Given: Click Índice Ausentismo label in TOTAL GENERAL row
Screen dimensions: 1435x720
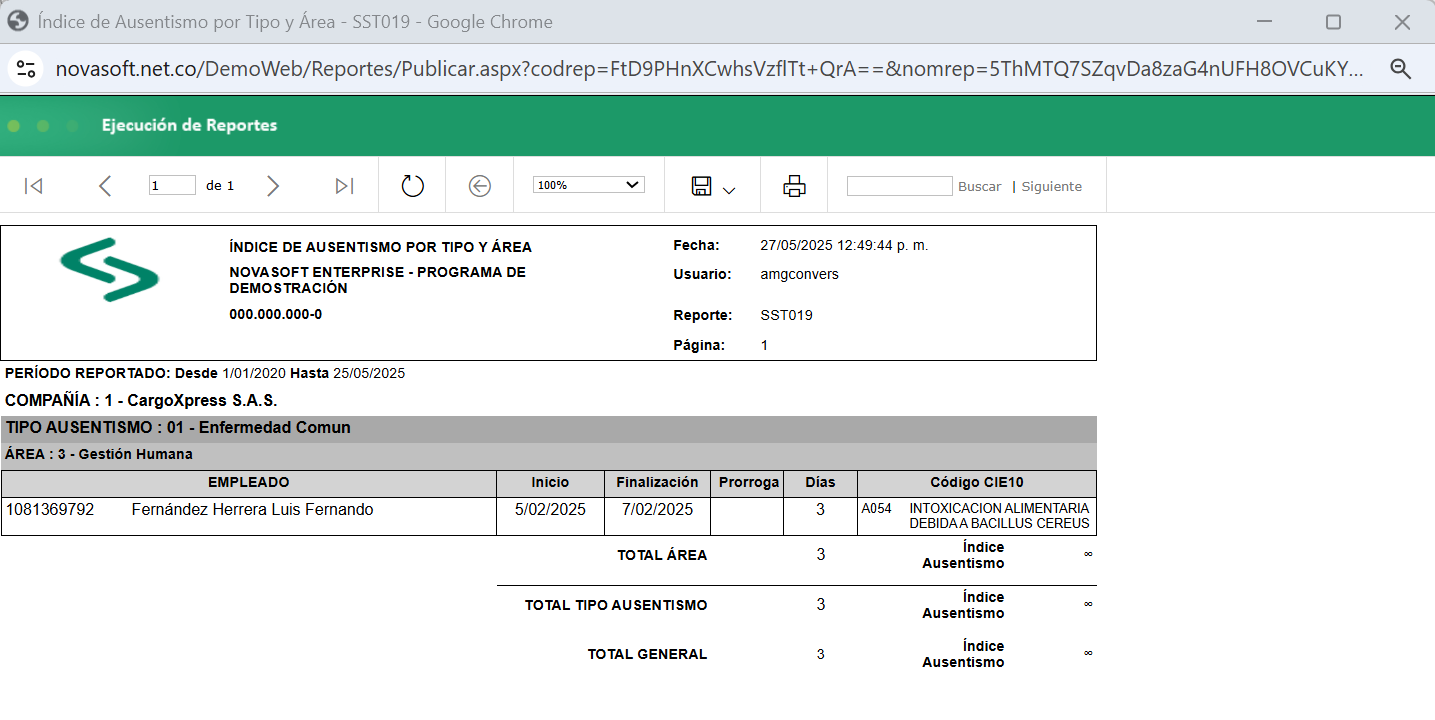Looking at the screenshot, I should [x=963, y=654].
